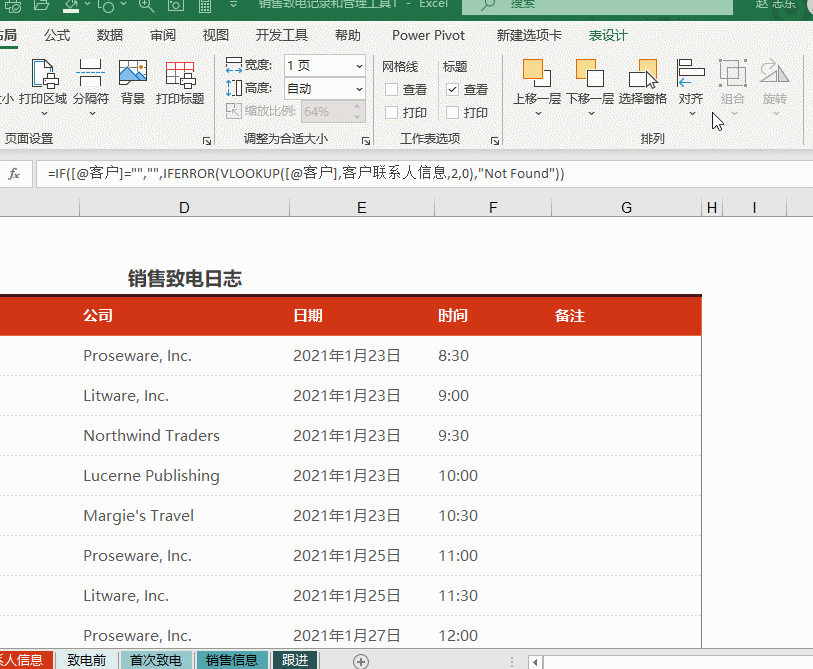Toggle Gridlines View (网格线 查看) checkbox
813x669 pixels.
pyautogui.click(x=391, y=90)
